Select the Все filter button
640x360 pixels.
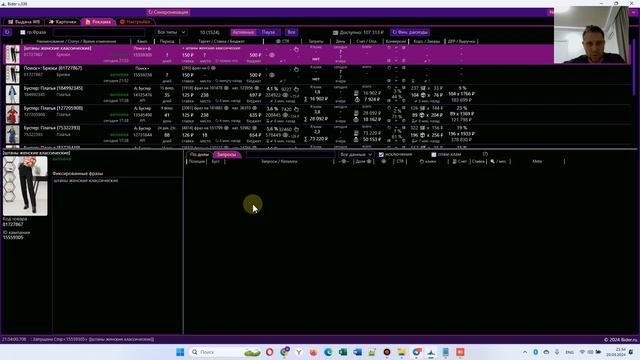point(291,32)
